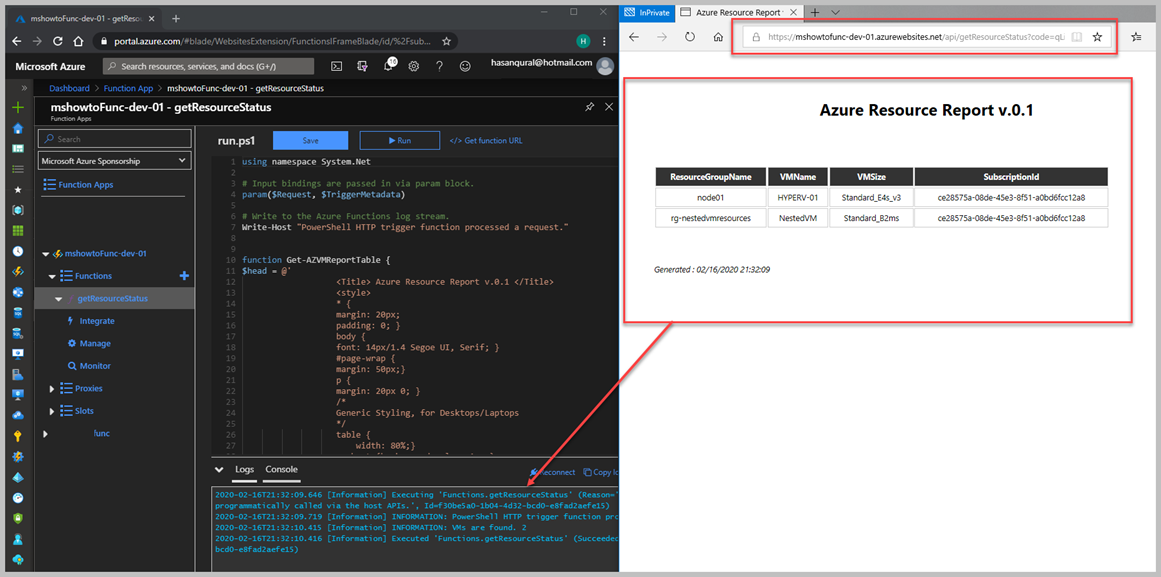Toggle Edge reading view icon
The height and width of the screenshot is (577, 1161).
(x=1077, y=36)
